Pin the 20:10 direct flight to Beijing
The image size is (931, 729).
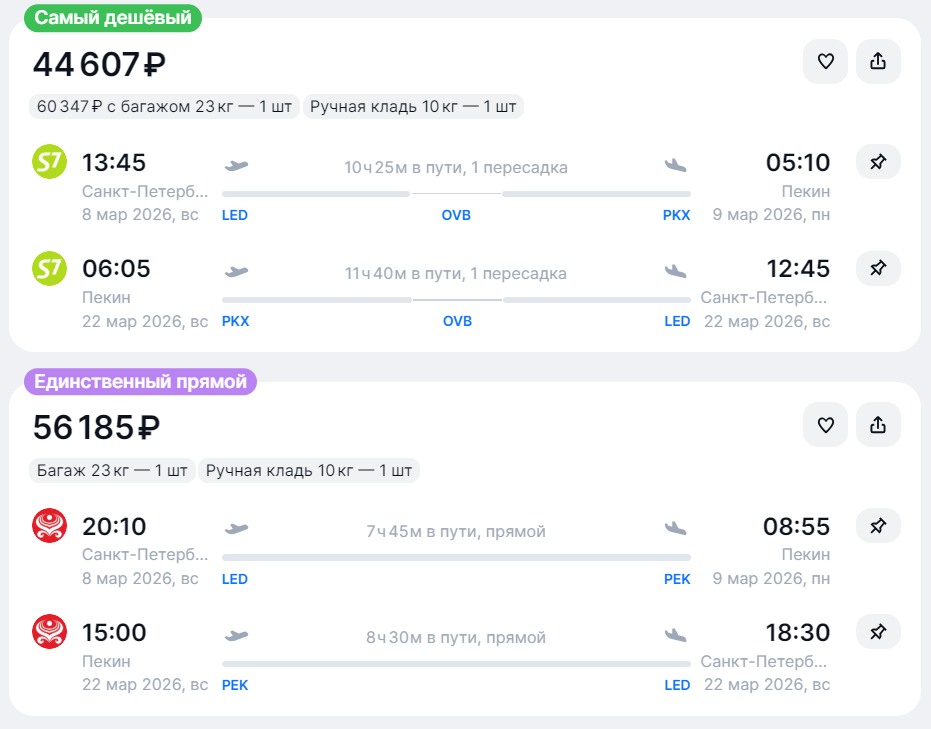point(878,525)
